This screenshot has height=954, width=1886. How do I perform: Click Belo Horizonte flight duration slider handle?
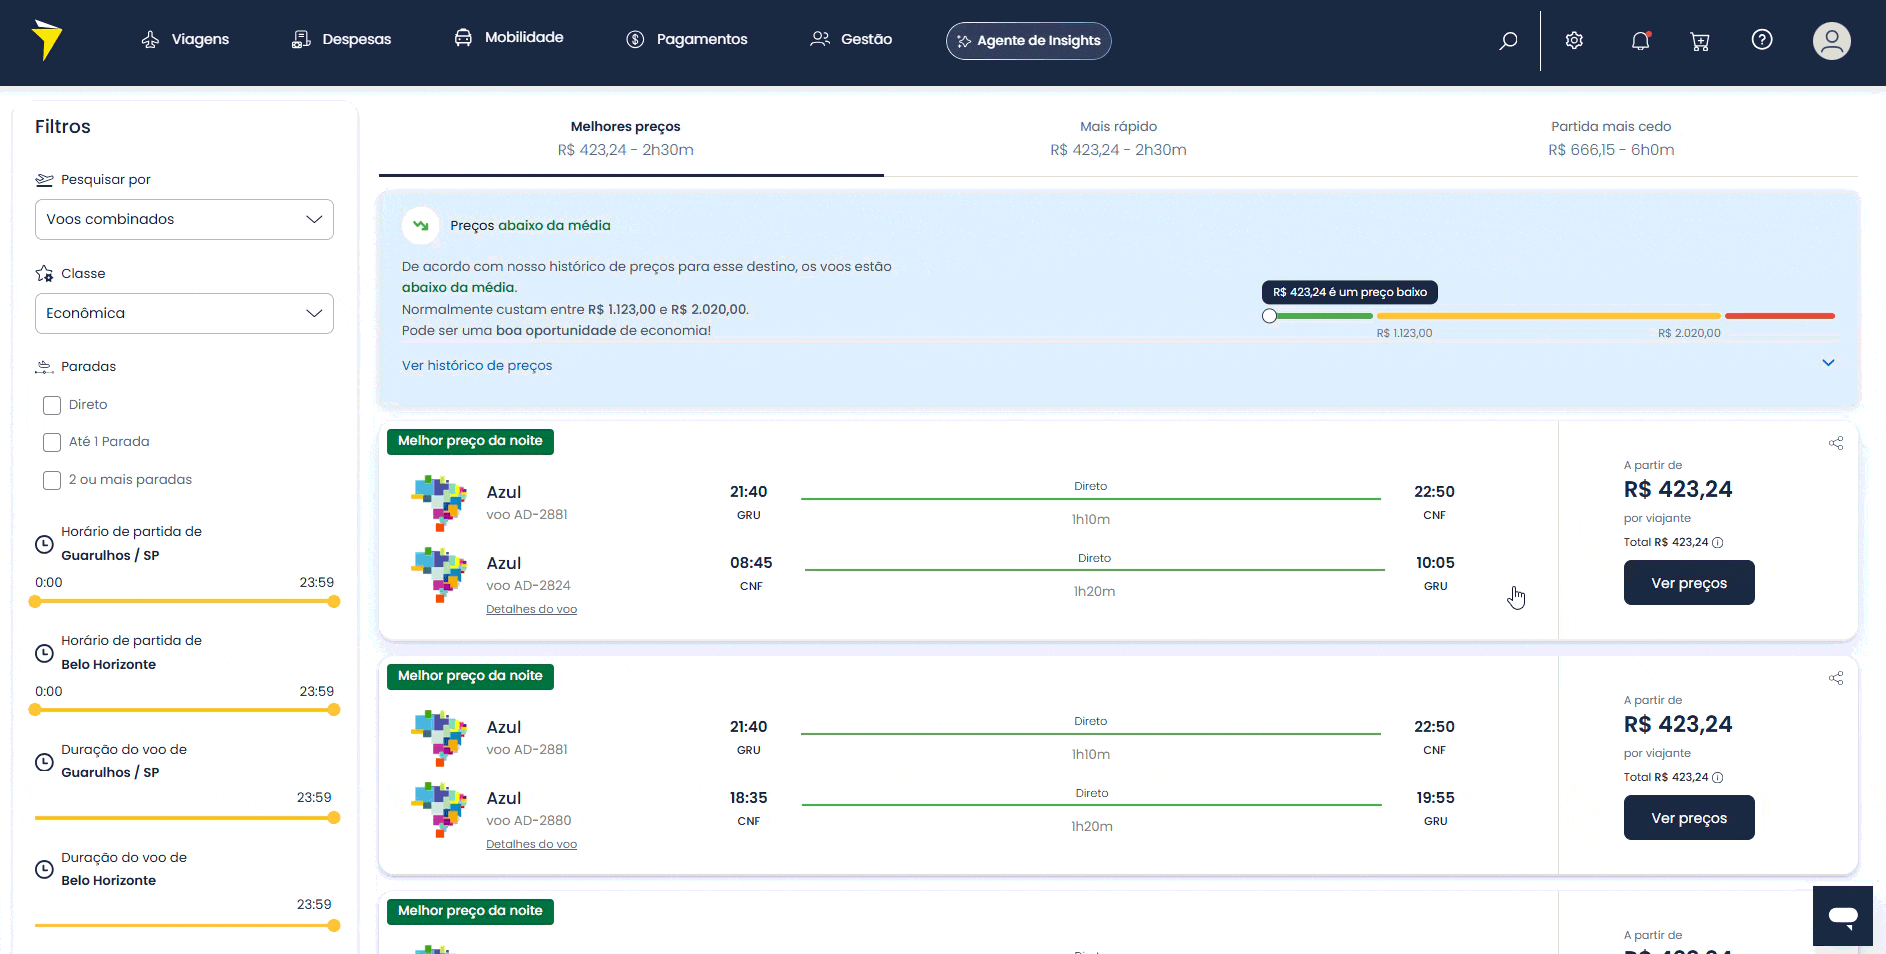click(x=334, y=926)
